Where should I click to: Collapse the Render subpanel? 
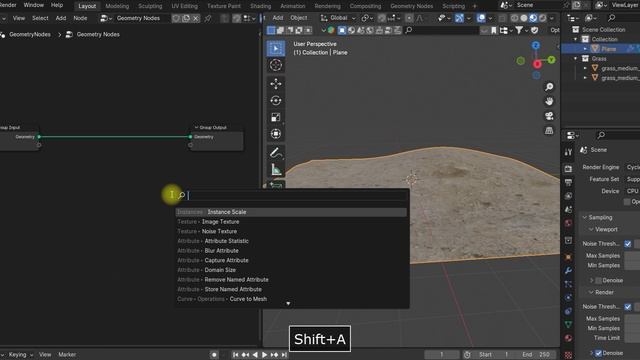[591, 292]
